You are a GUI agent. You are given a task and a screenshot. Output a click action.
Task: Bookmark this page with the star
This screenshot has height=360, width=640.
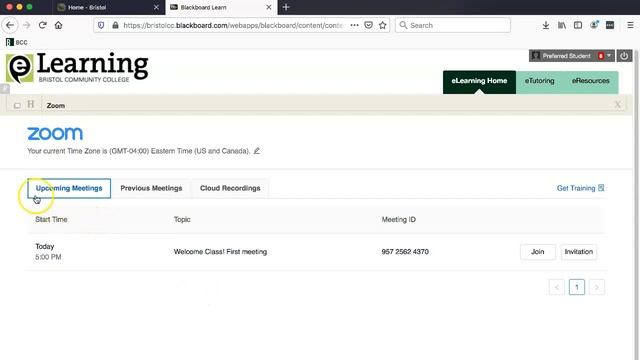click(x=382, y=25)
